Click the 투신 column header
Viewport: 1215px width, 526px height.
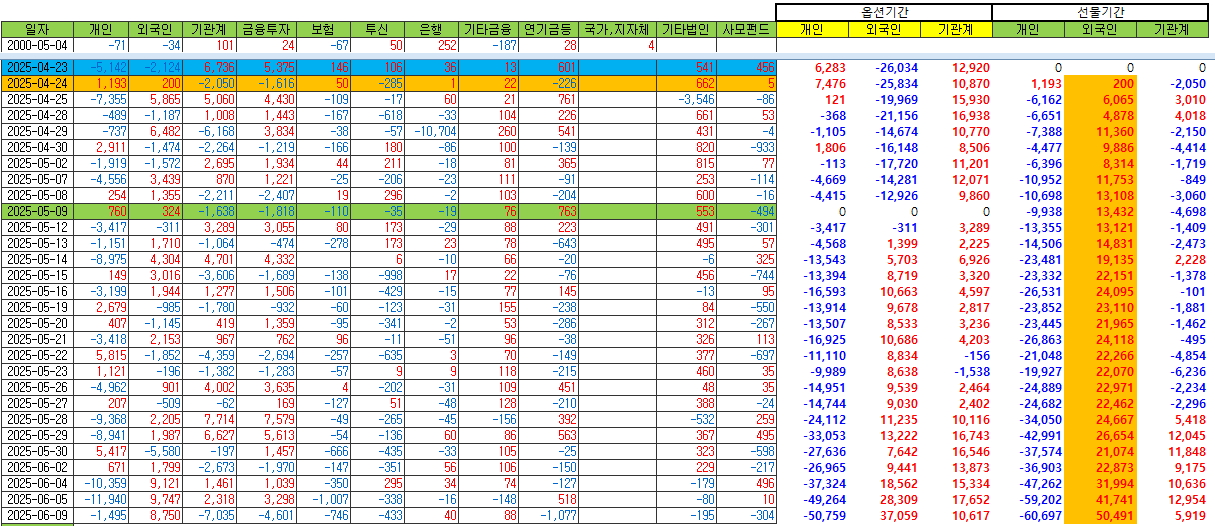point(378,29)
